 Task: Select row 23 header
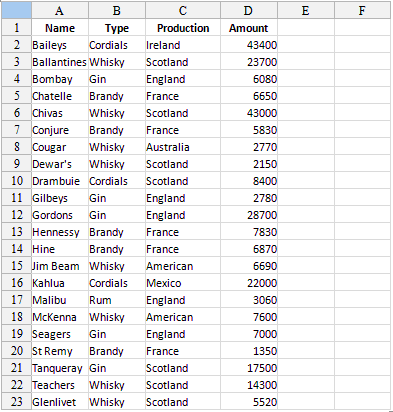pyautogui.click(x=16, y=402)
